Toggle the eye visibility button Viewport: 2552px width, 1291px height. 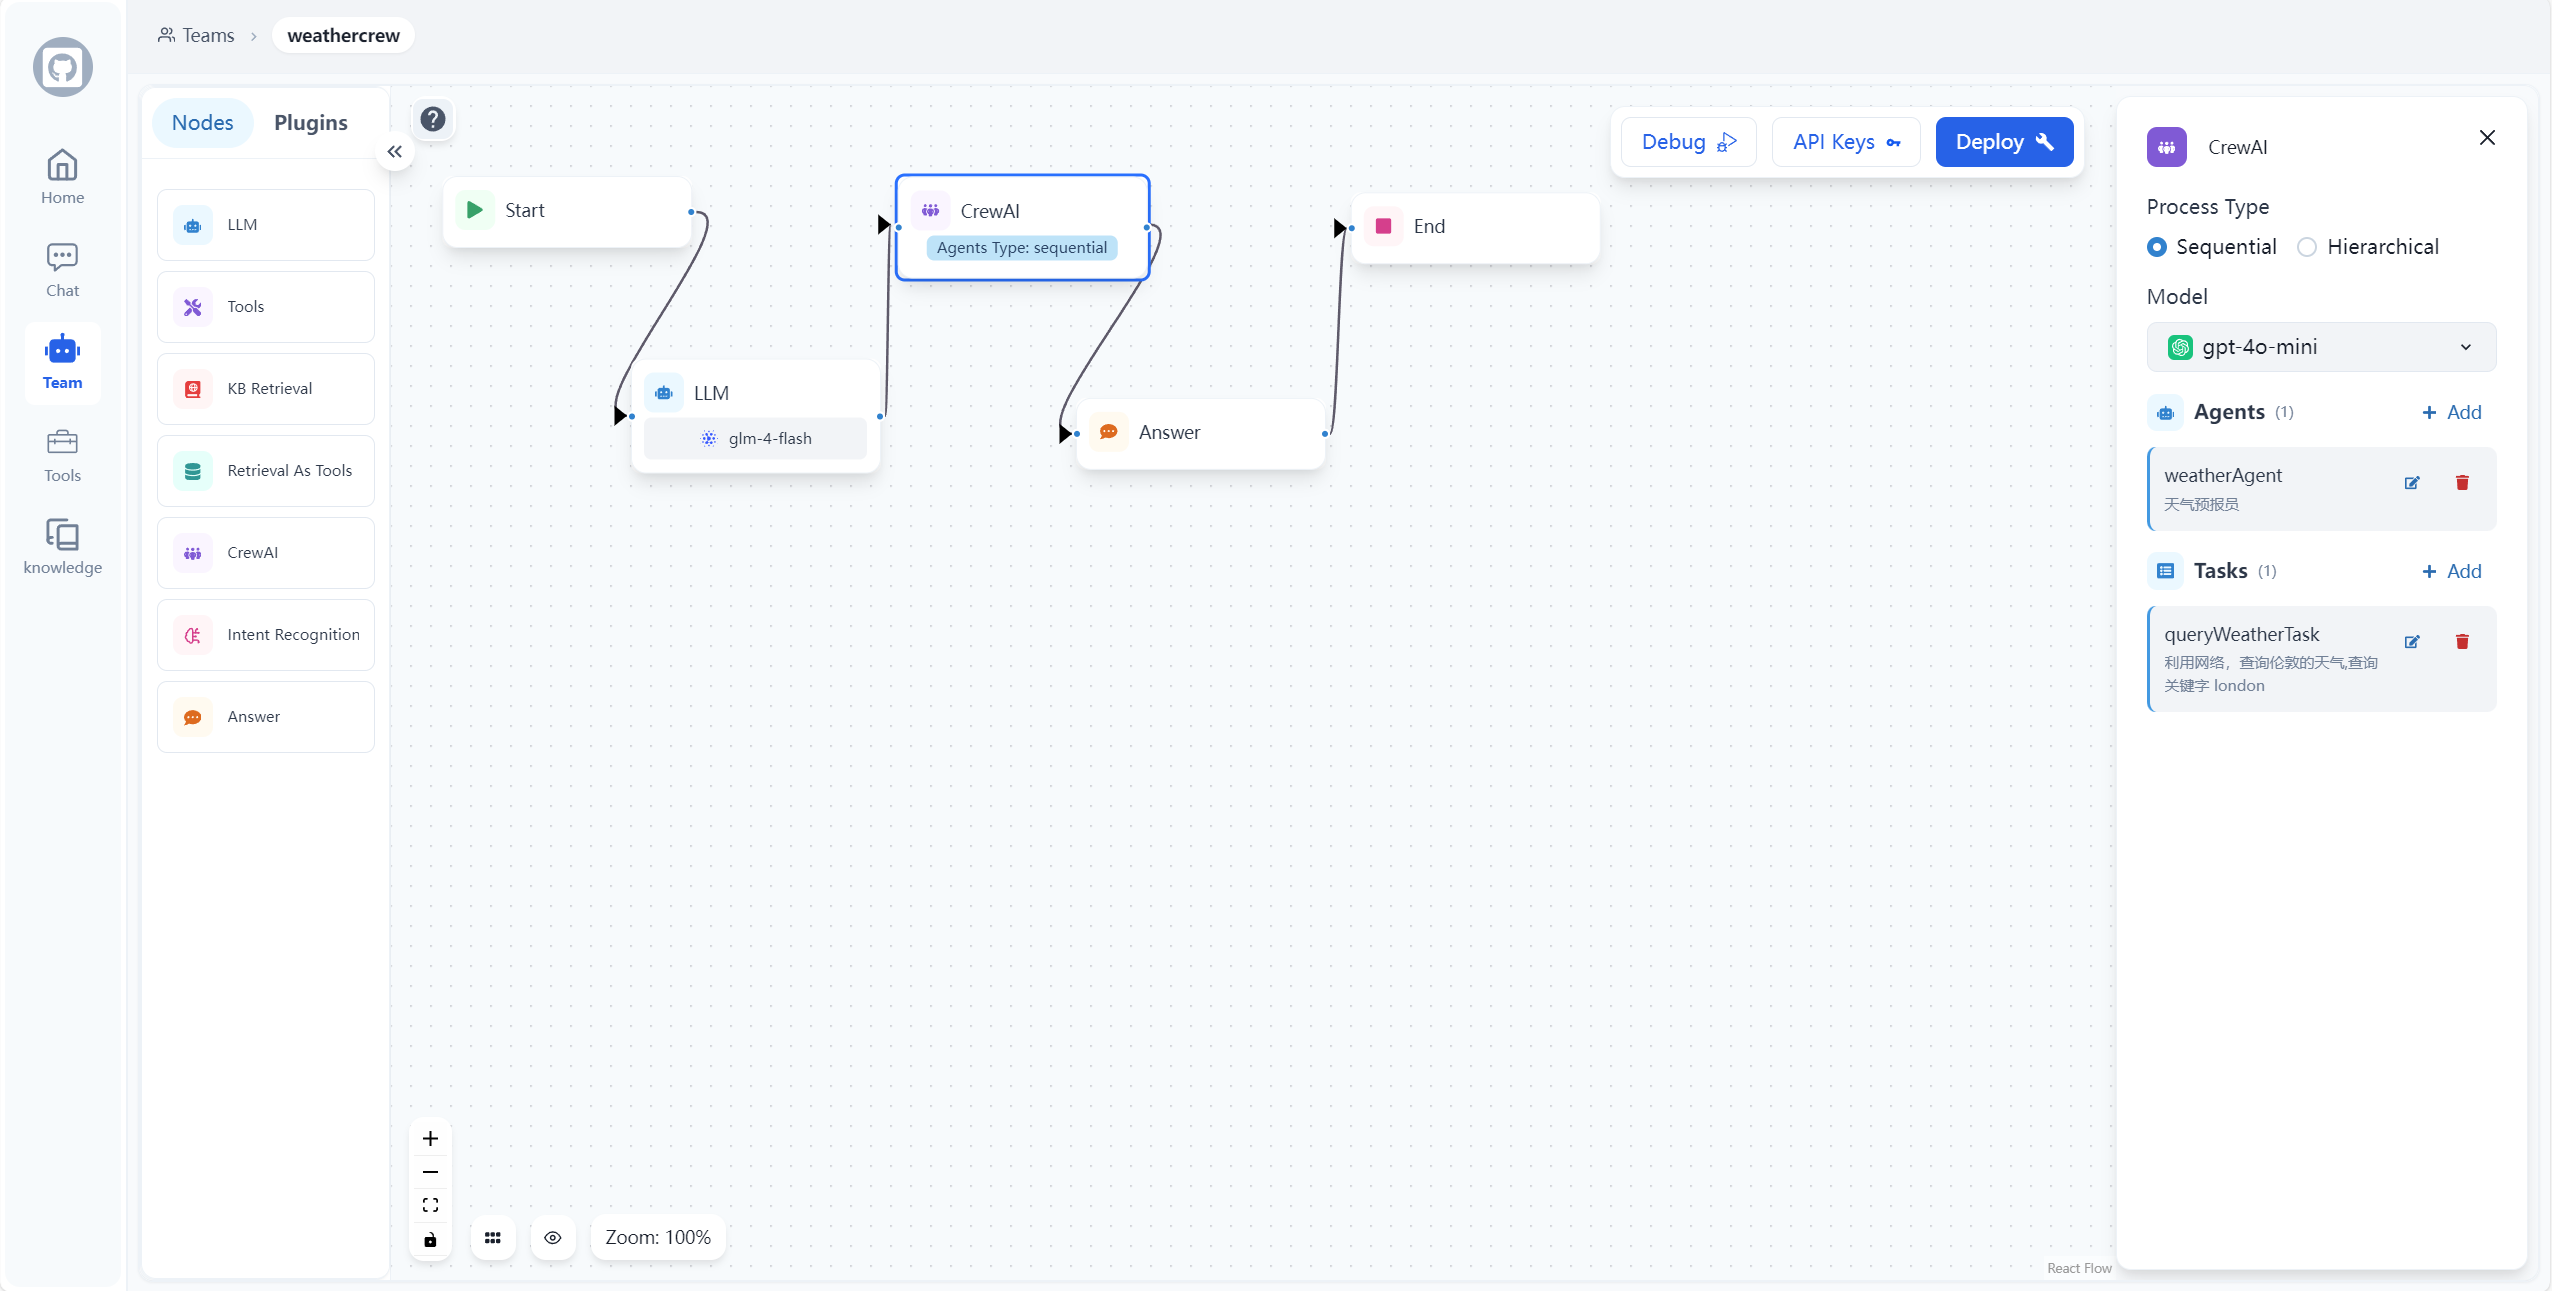552,1238
